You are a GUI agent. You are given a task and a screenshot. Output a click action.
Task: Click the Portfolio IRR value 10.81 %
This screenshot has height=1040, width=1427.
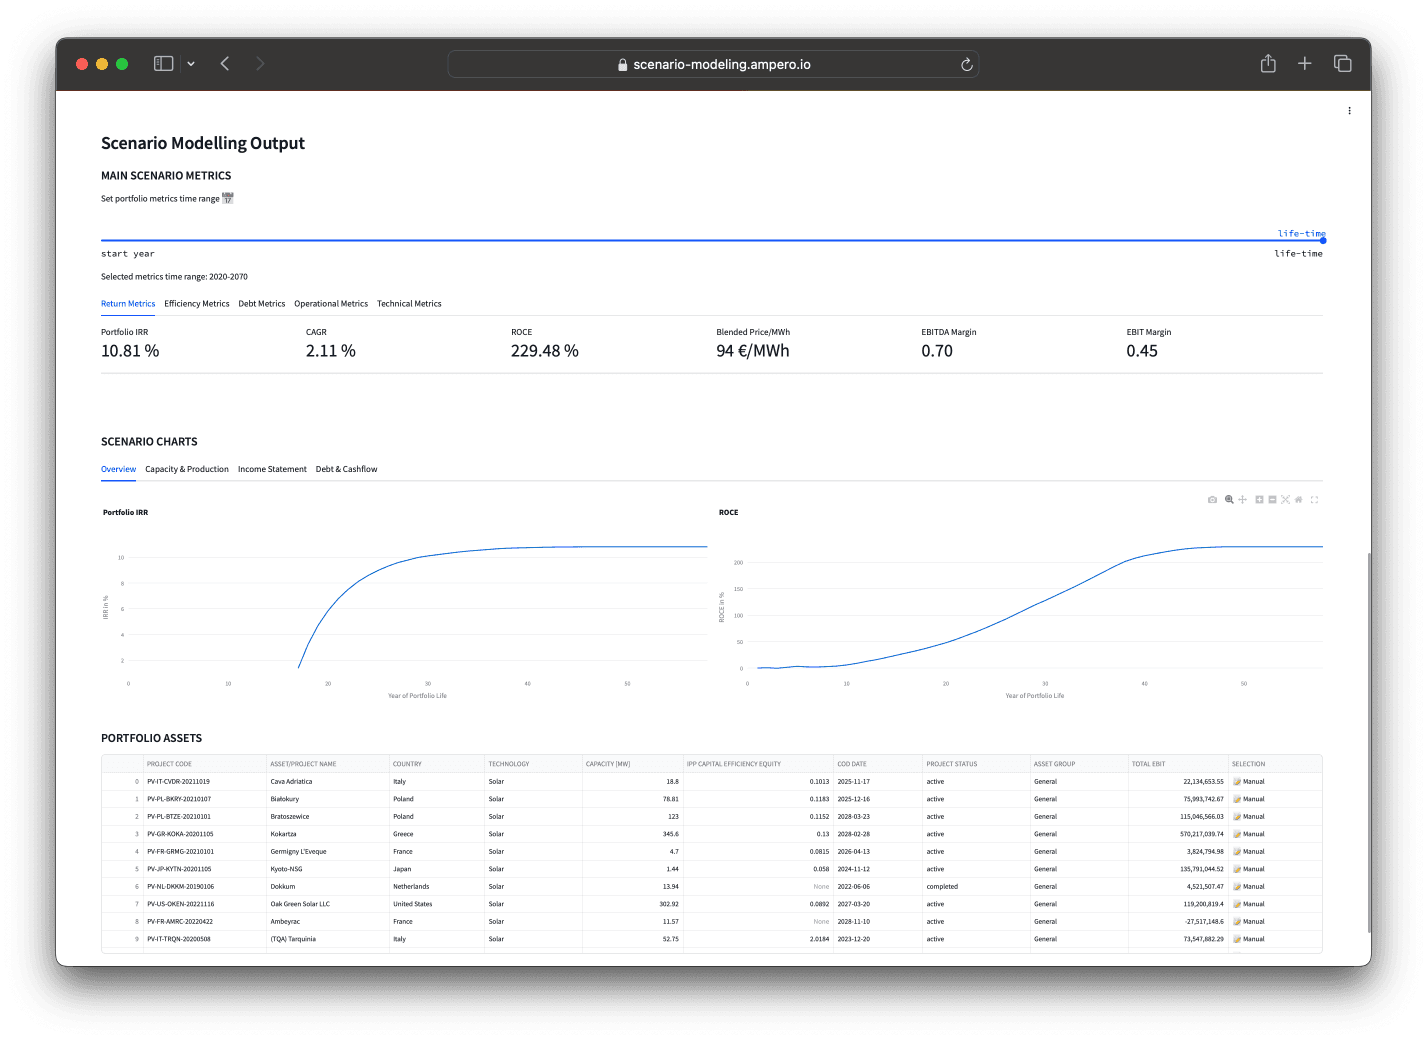130,351
